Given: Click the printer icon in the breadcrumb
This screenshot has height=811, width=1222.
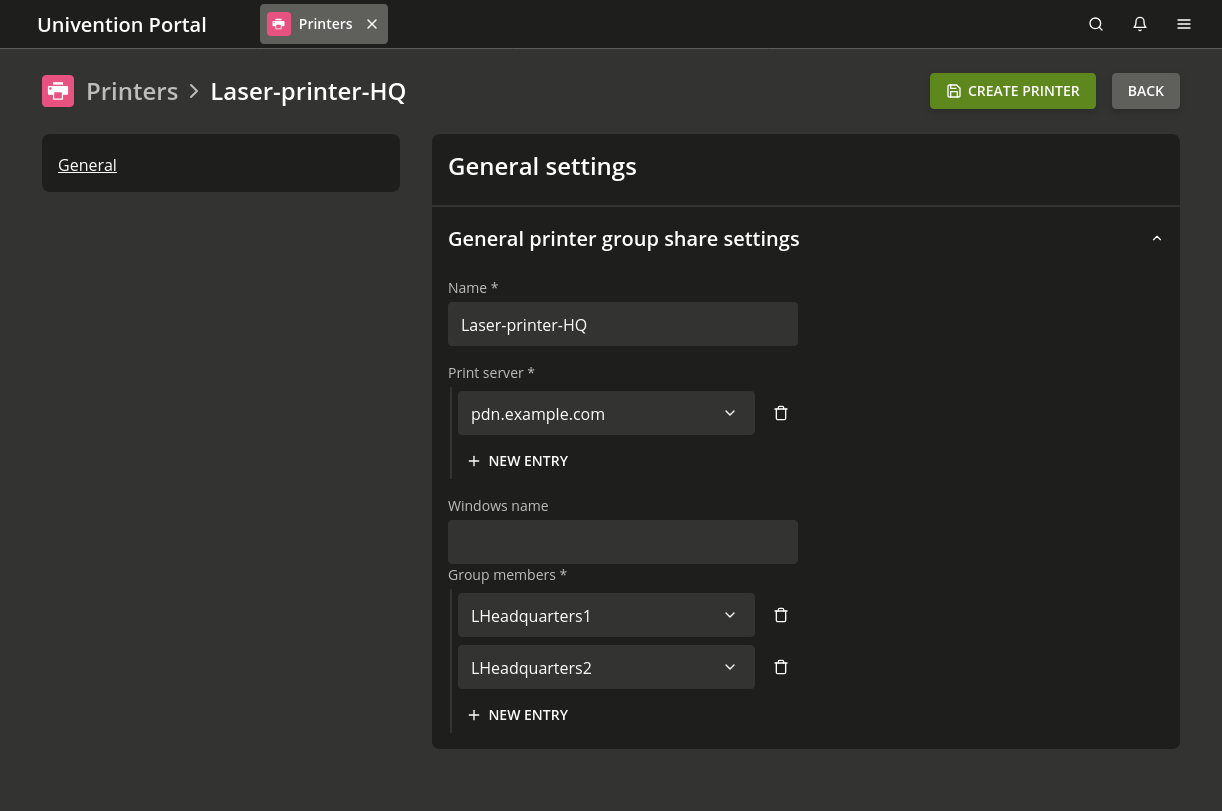Looking at the screenshot, I should coord(58,91).
